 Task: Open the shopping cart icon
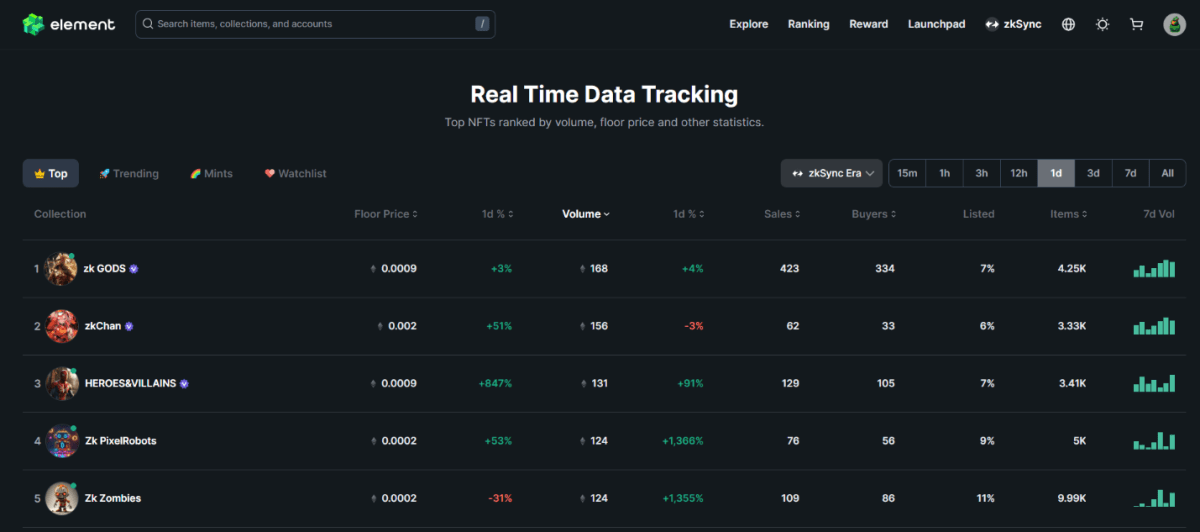coord(1136,24)
